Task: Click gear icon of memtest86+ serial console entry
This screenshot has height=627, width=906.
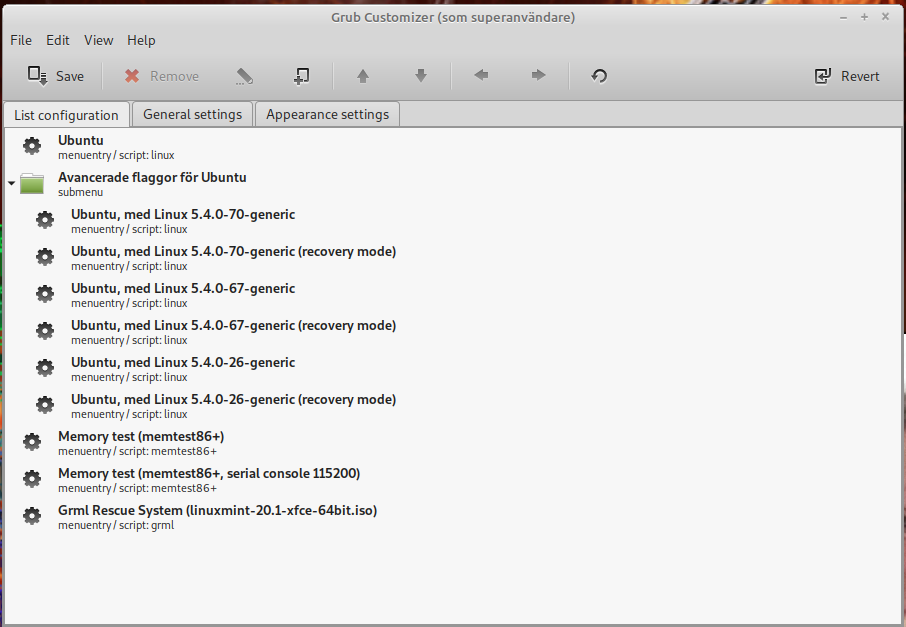Action: click(32, 479)
